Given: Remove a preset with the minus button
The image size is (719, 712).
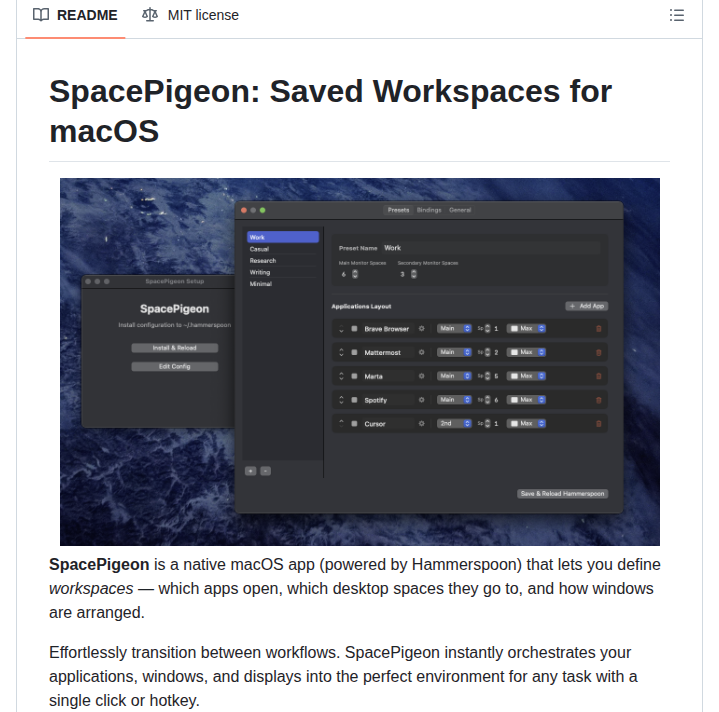Looking at the screenshot, I should 265,471.
